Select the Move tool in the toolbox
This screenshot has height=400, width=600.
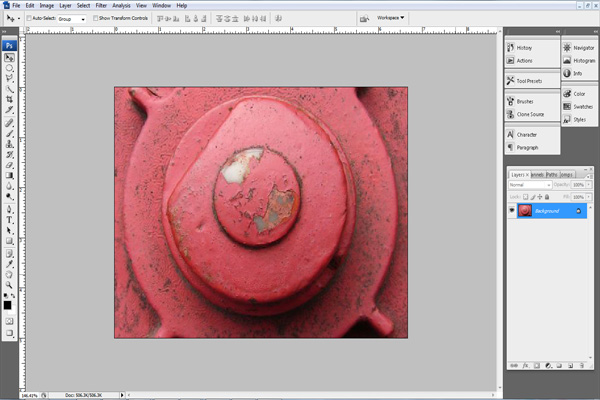(9, 58)
